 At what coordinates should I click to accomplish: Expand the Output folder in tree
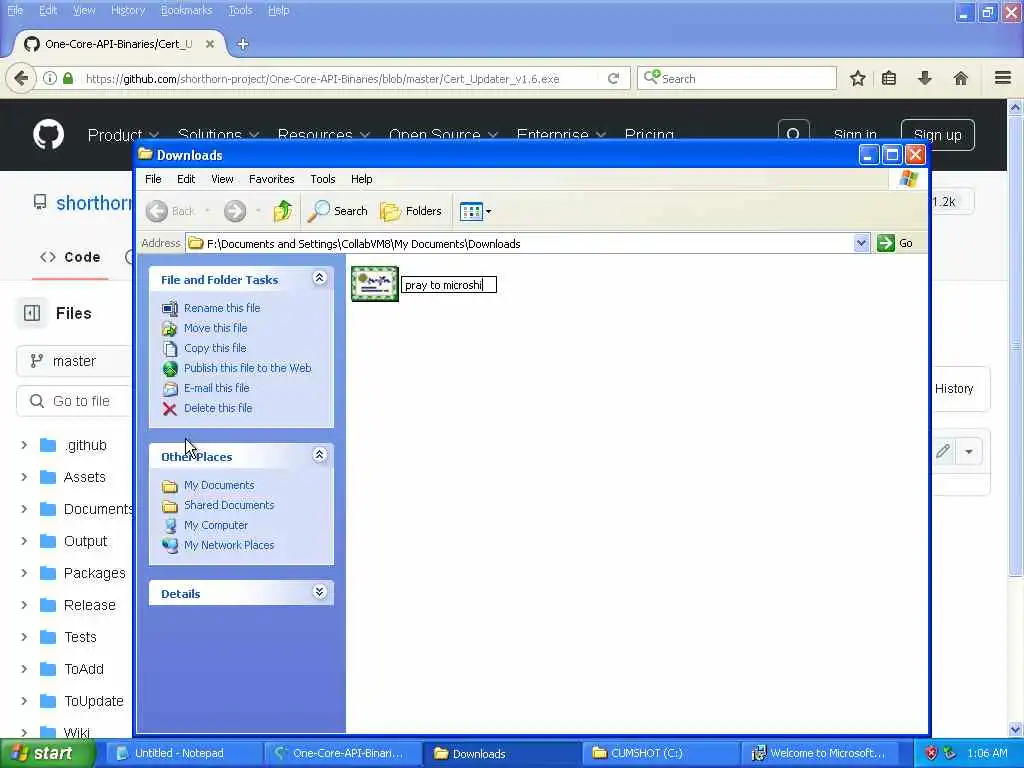[x=24, y=541]
